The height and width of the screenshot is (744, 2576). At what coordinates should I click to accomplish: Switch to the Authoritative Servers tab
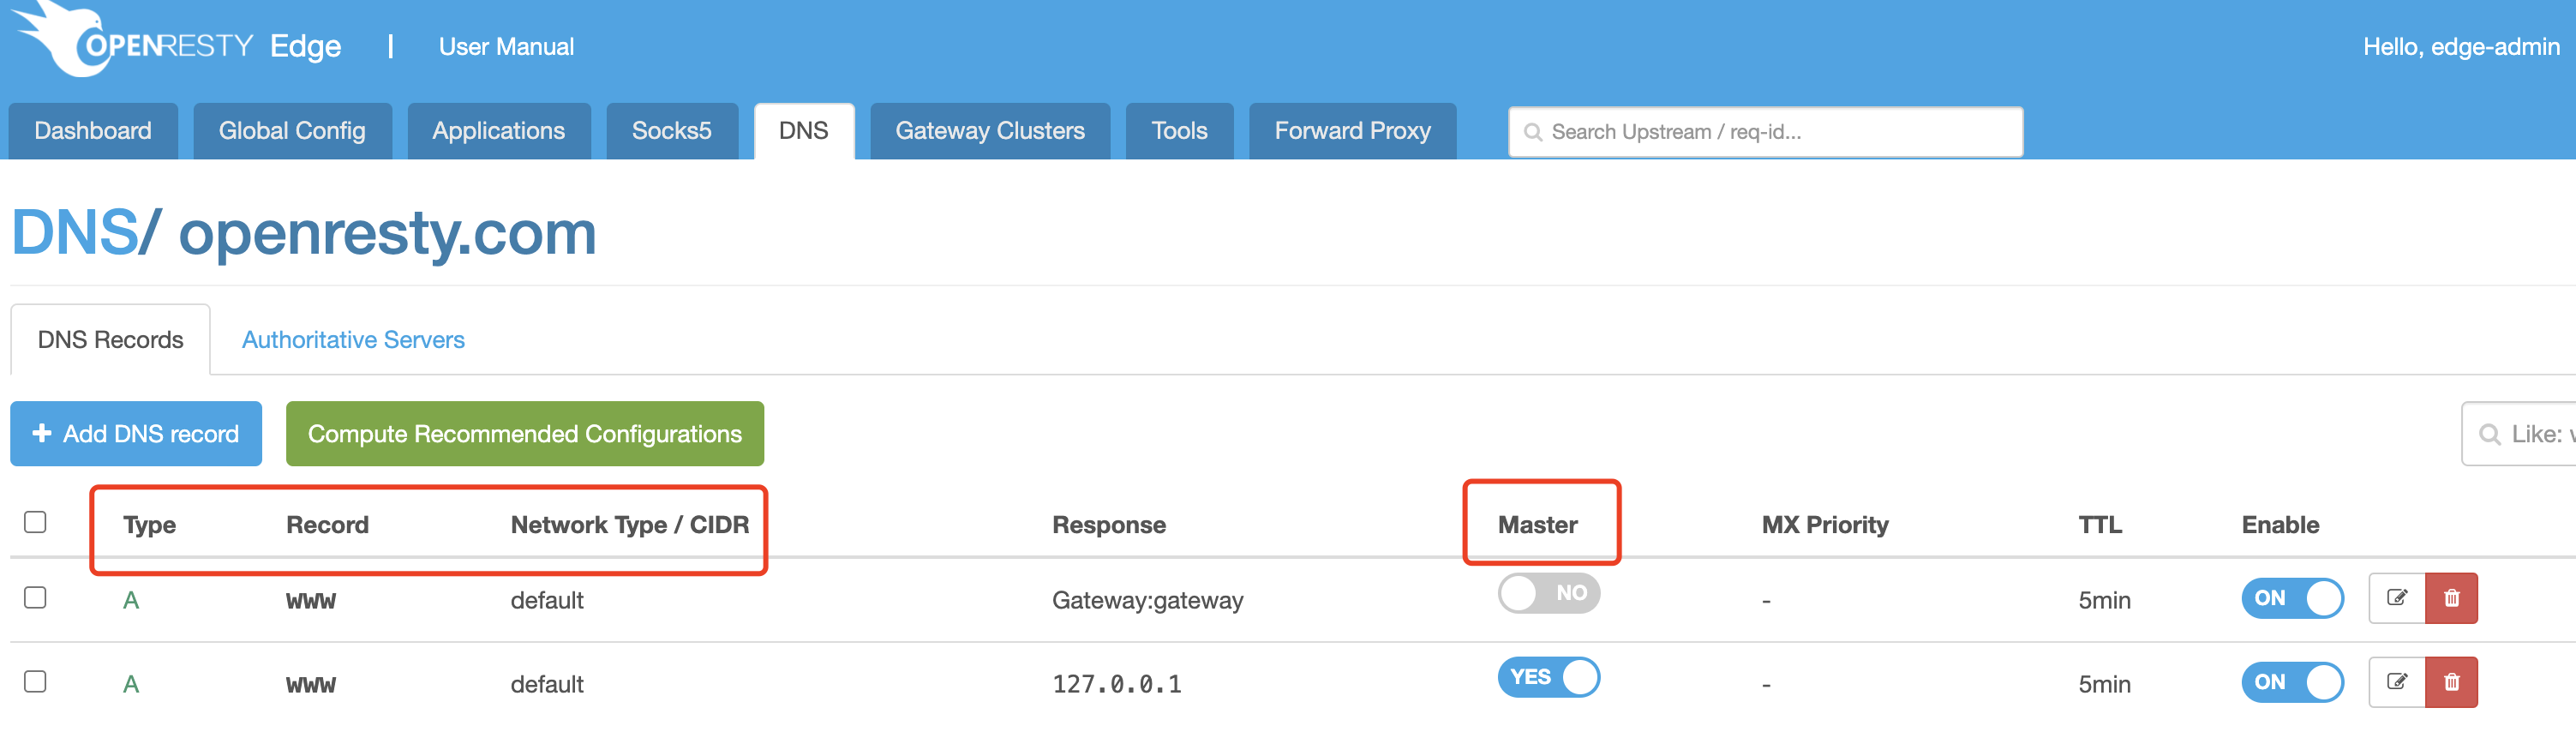click(353, 340)
